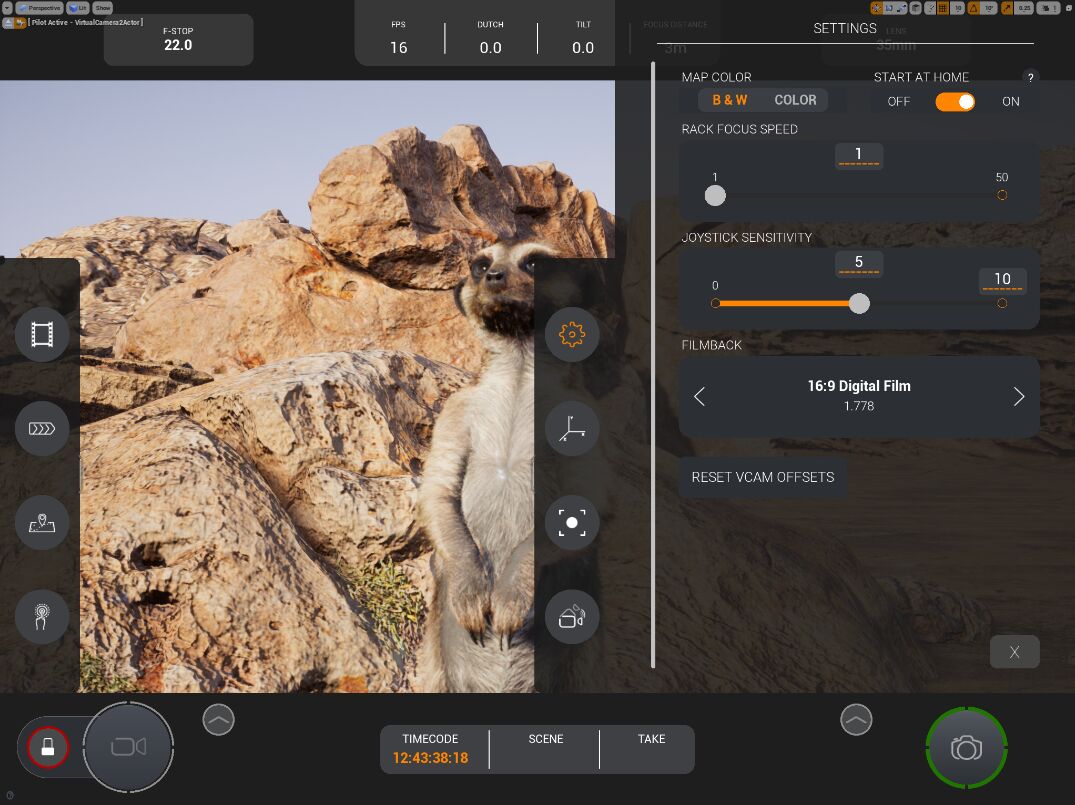The image size is (1075, 805).
Task: Toggle the red lock button
Action: tap(47, 746)
